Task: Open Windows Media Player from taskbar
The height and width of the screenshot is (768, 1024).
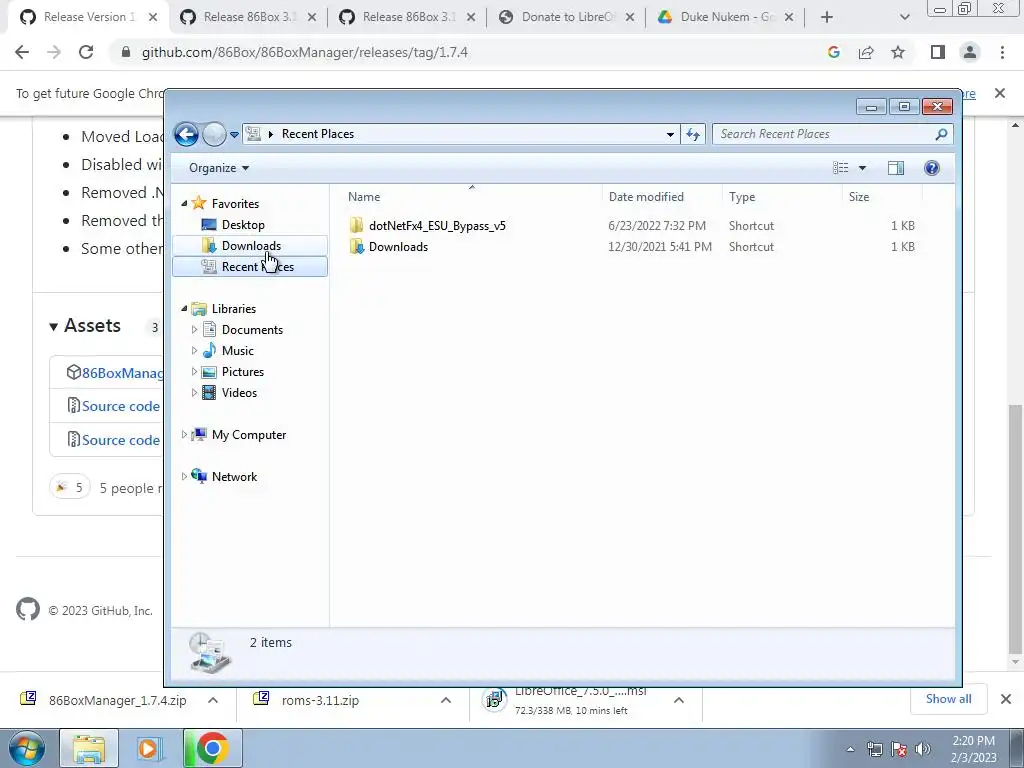Action: click(x=149, y=748)
